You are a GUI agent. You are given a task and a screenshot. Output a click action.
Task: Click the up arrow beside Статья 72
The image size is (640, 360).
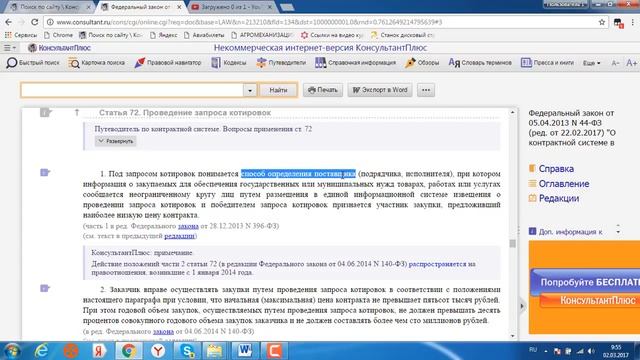(77, 112)
